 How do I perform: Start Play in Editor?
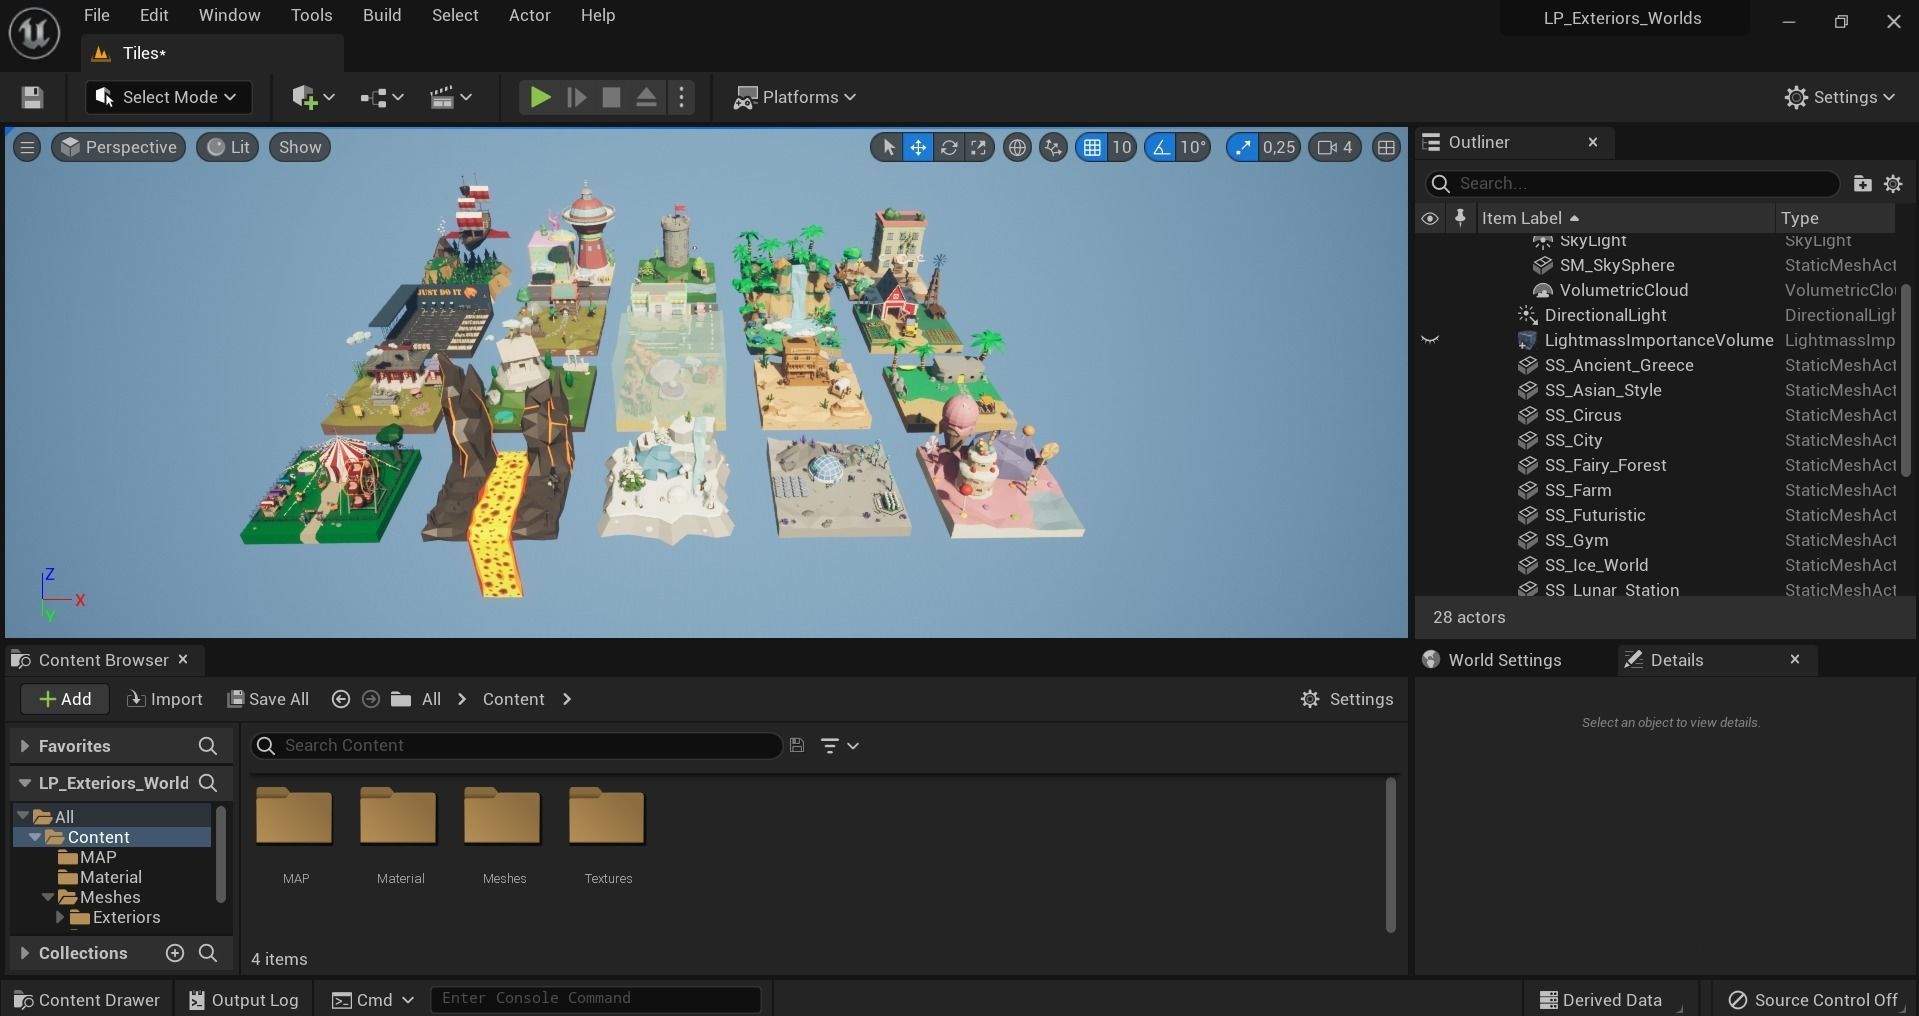540,97
